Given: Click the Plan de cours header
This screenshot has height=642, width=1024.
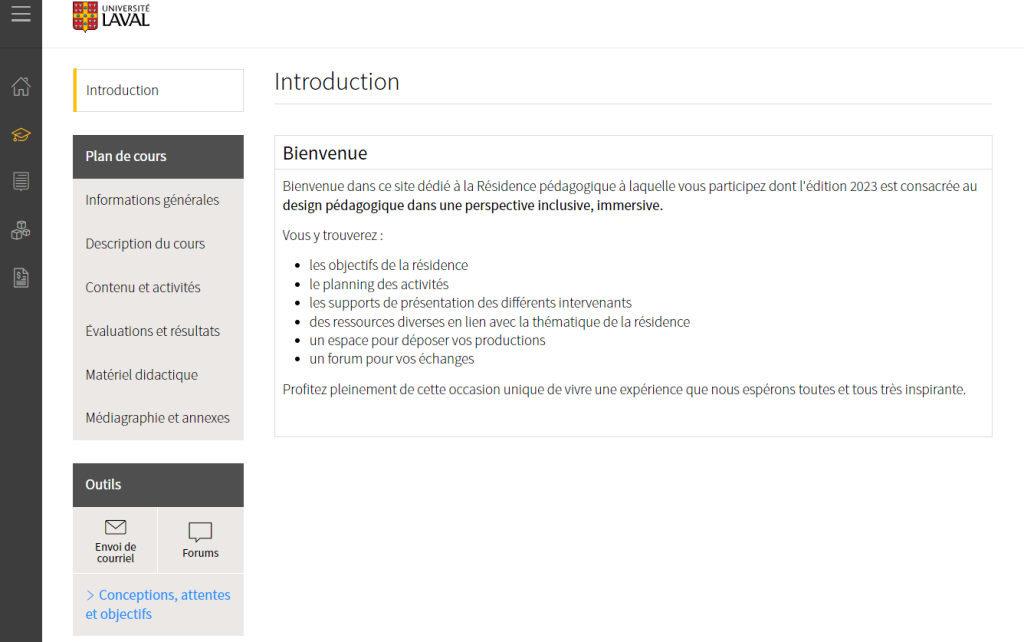Looking at the screenshot, I should coord(126,156).
